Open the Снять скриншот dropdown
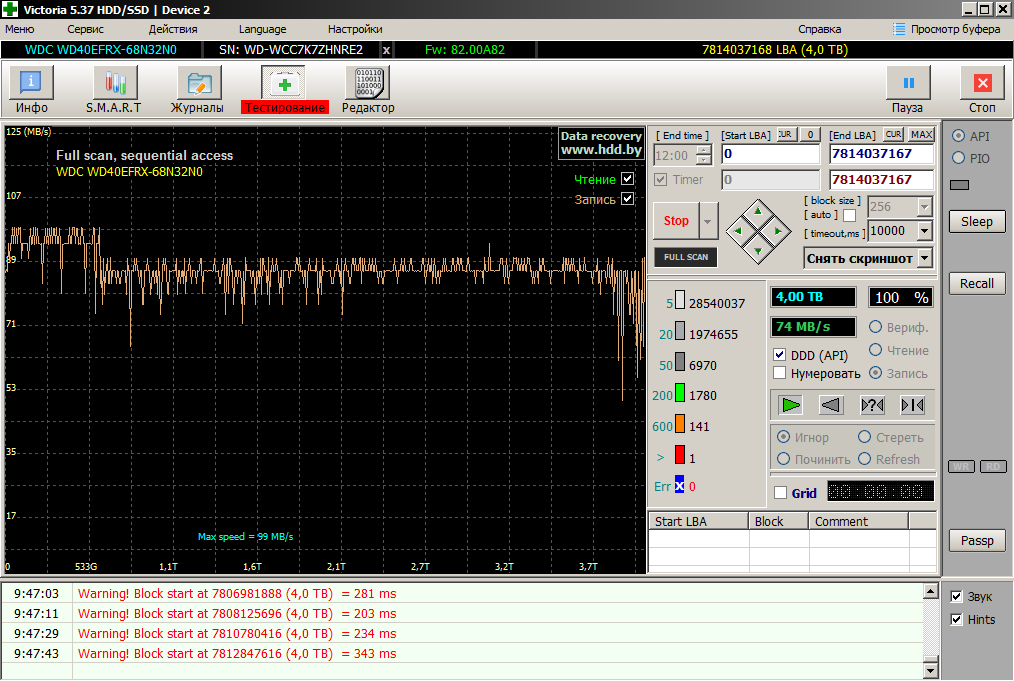Screen dimensions: 1014x681 (924, 258)
